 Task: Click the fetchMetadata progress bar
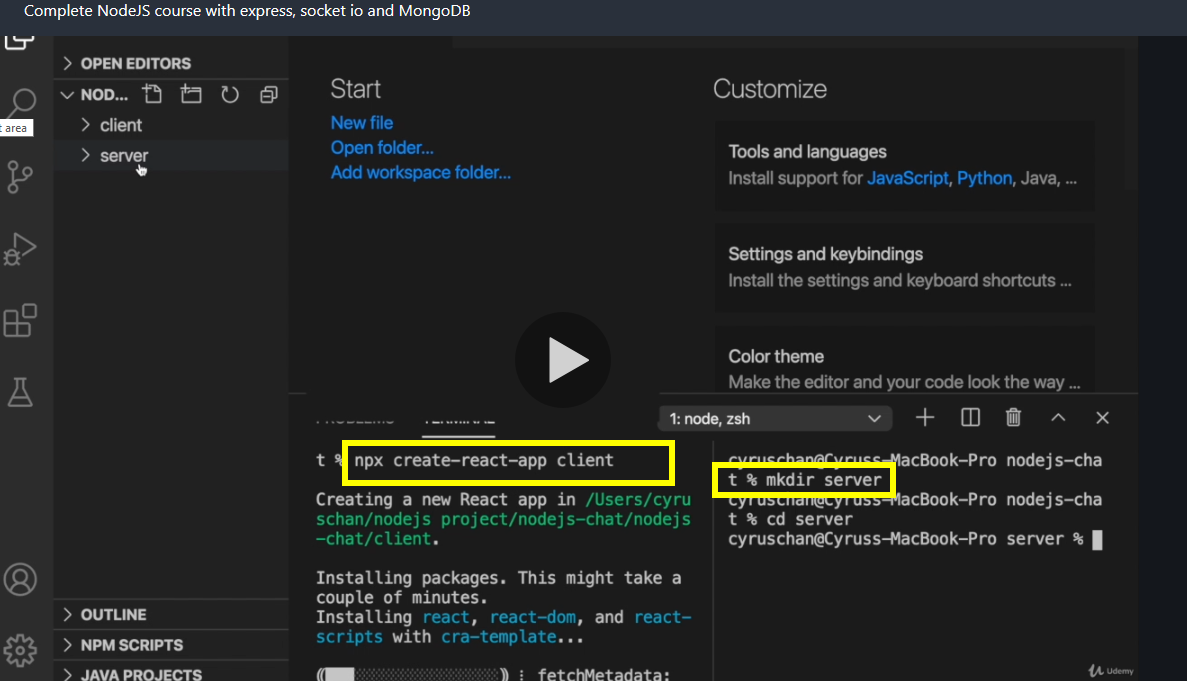tap(413, 673)
